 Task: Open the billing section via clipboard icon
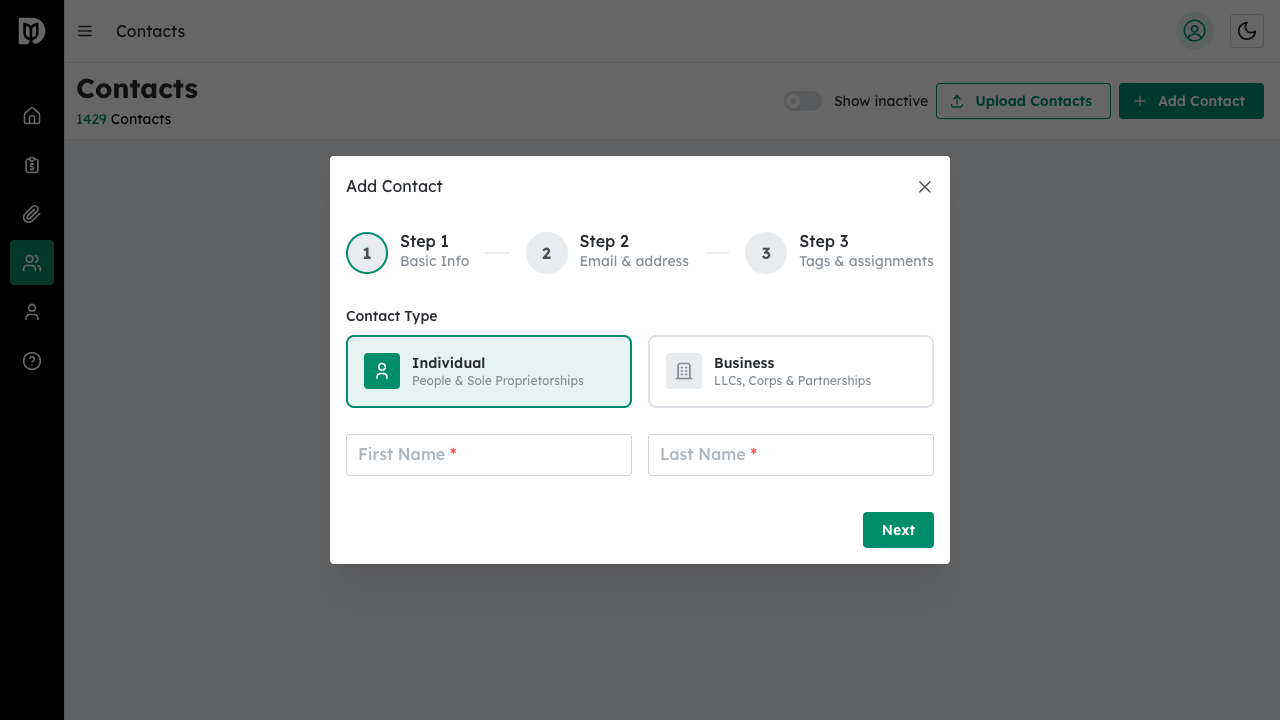[x=31, y=164]
